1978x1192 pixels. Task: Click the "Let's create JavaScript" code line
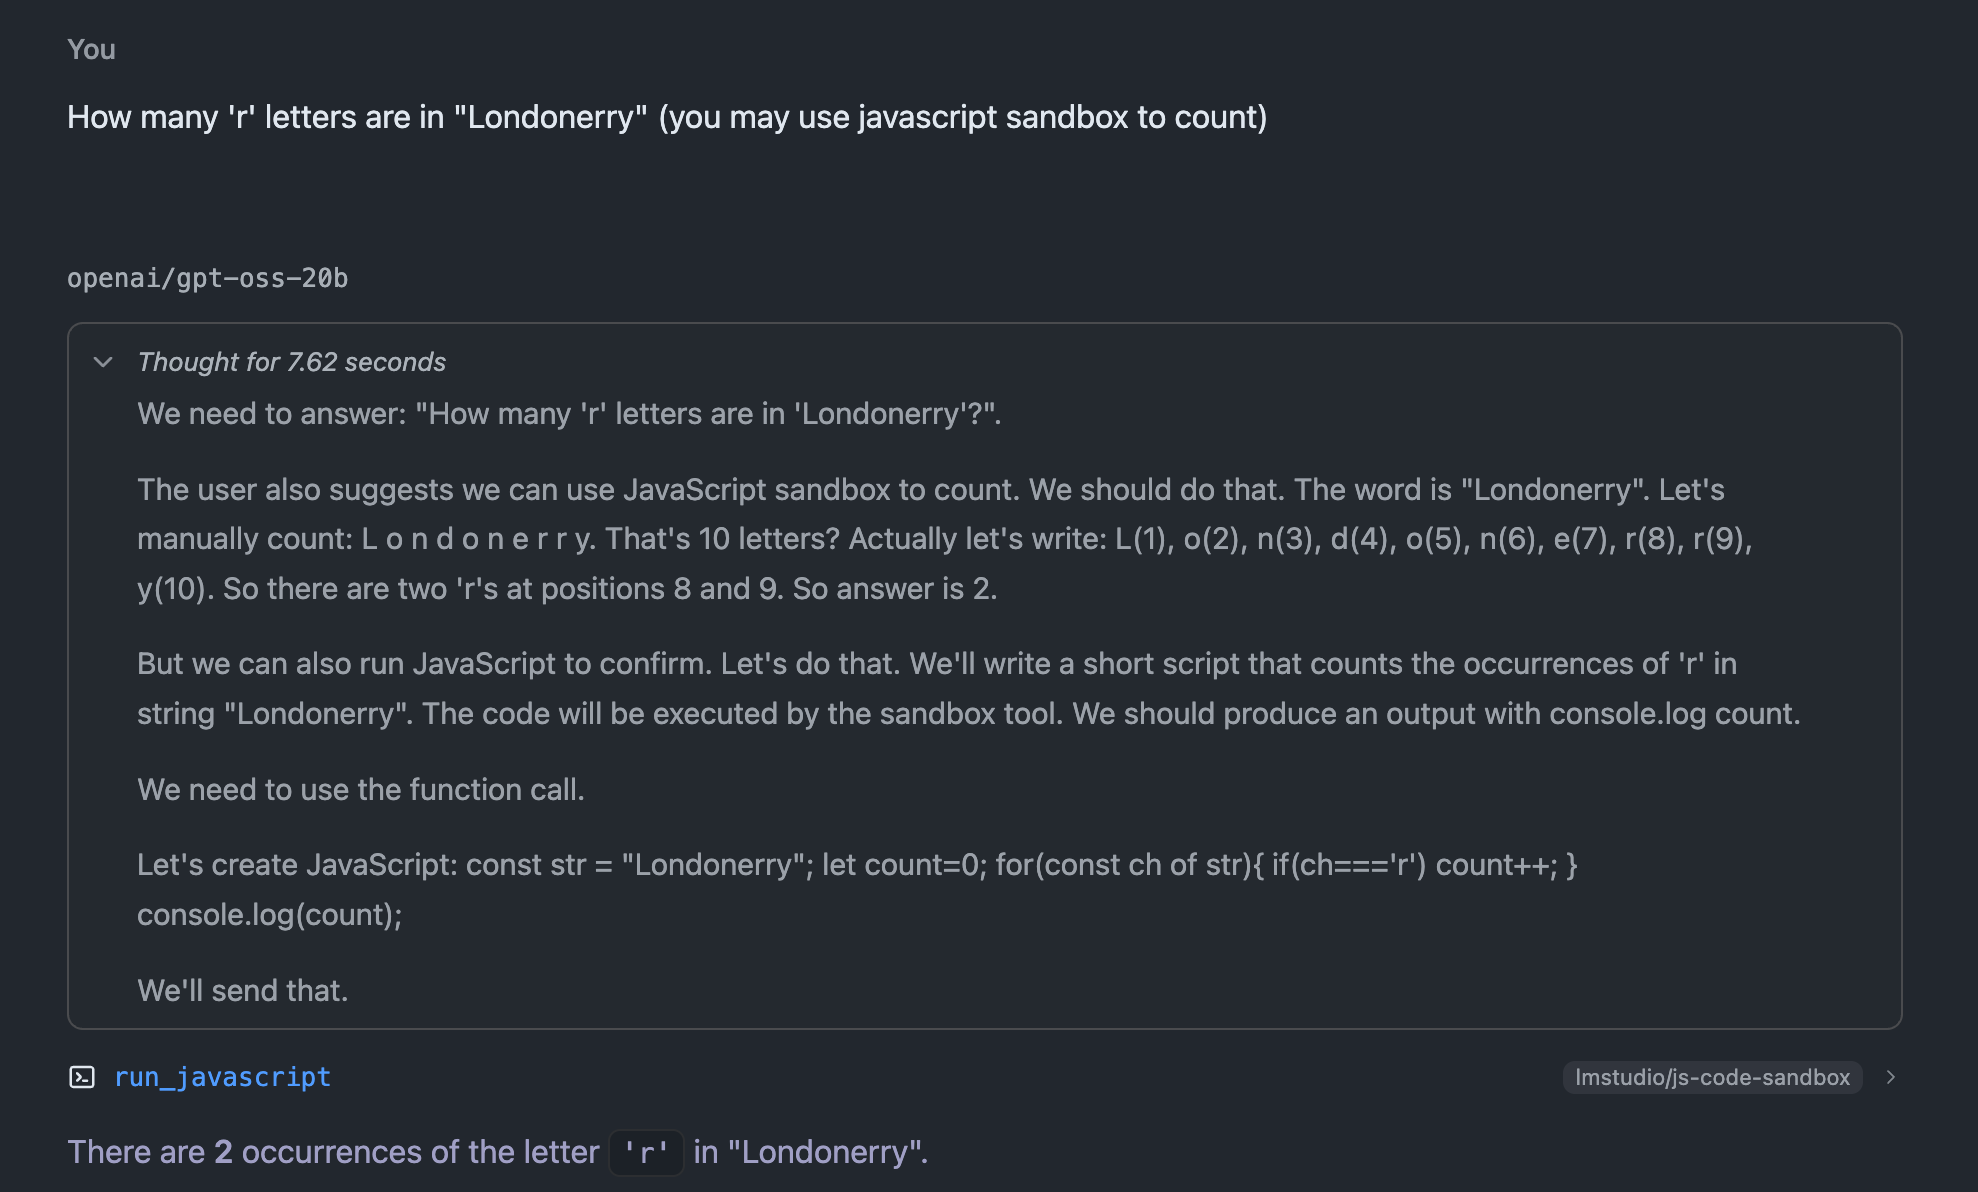pyautogui.click(x=856, y=865)
